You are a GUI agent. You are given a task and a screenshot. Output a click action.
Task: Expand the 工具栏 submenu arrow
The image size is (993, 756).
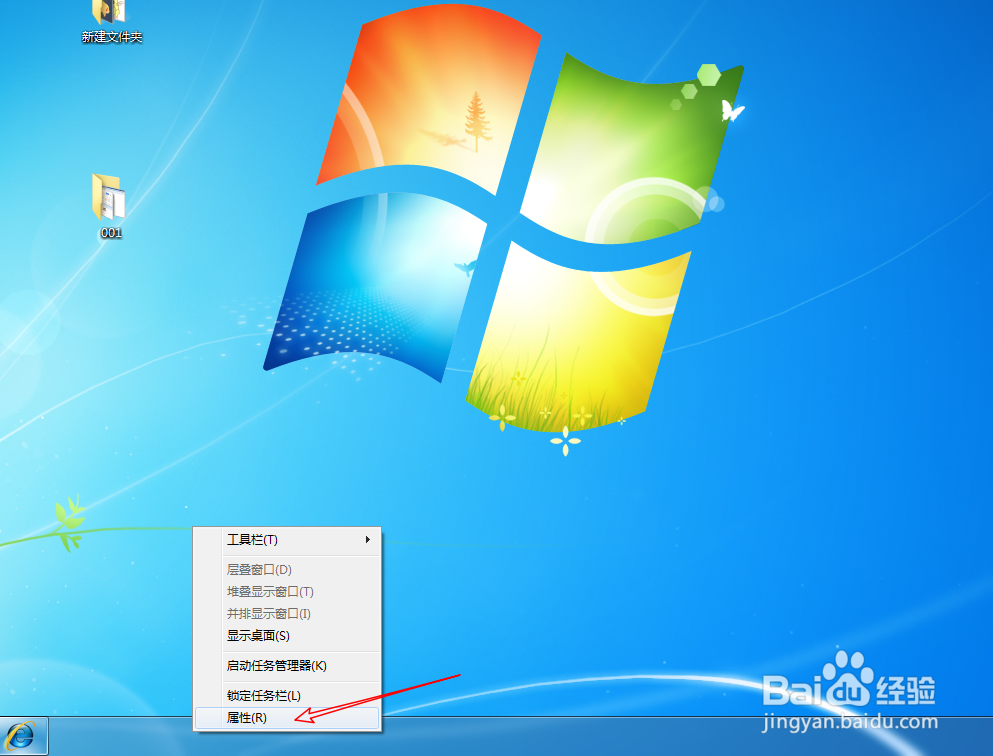[367, 539]
